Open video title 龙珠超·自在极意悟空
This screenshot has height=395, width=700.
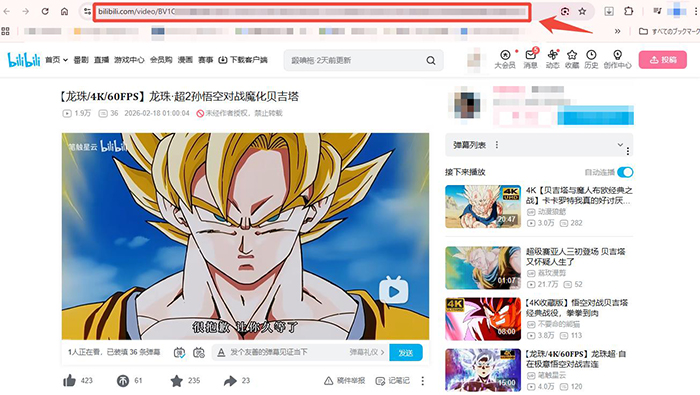pyautogui.click(x=575, y=359)
